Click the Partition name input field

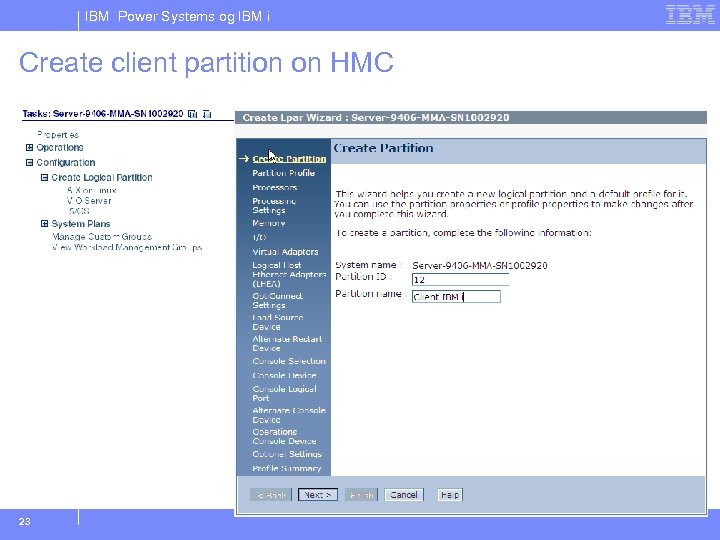[456, 297]
